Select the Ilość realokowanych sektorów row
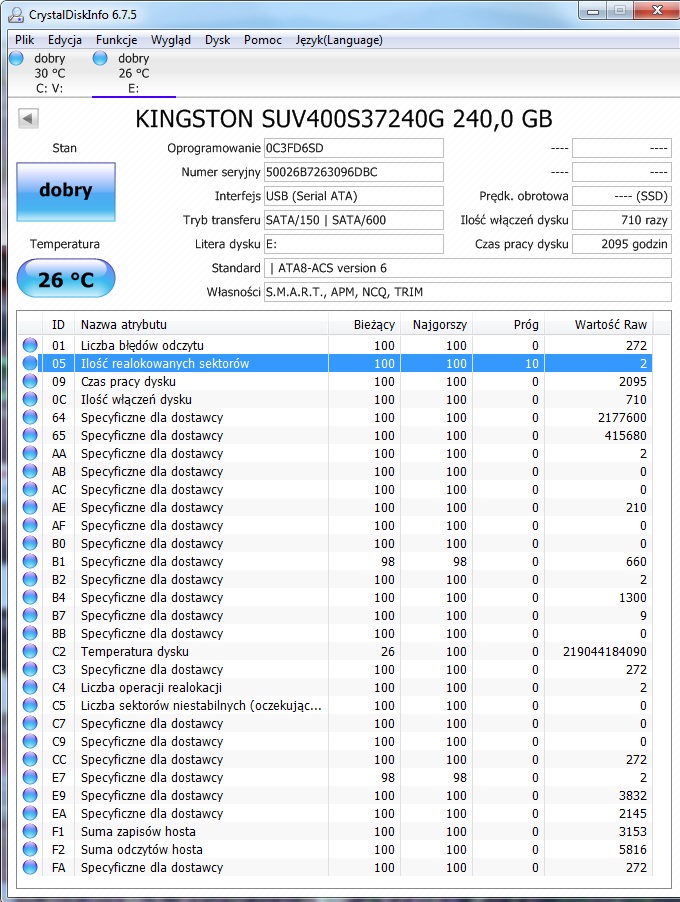This screenshot has height=902, width=680. (x=335, y=363)
